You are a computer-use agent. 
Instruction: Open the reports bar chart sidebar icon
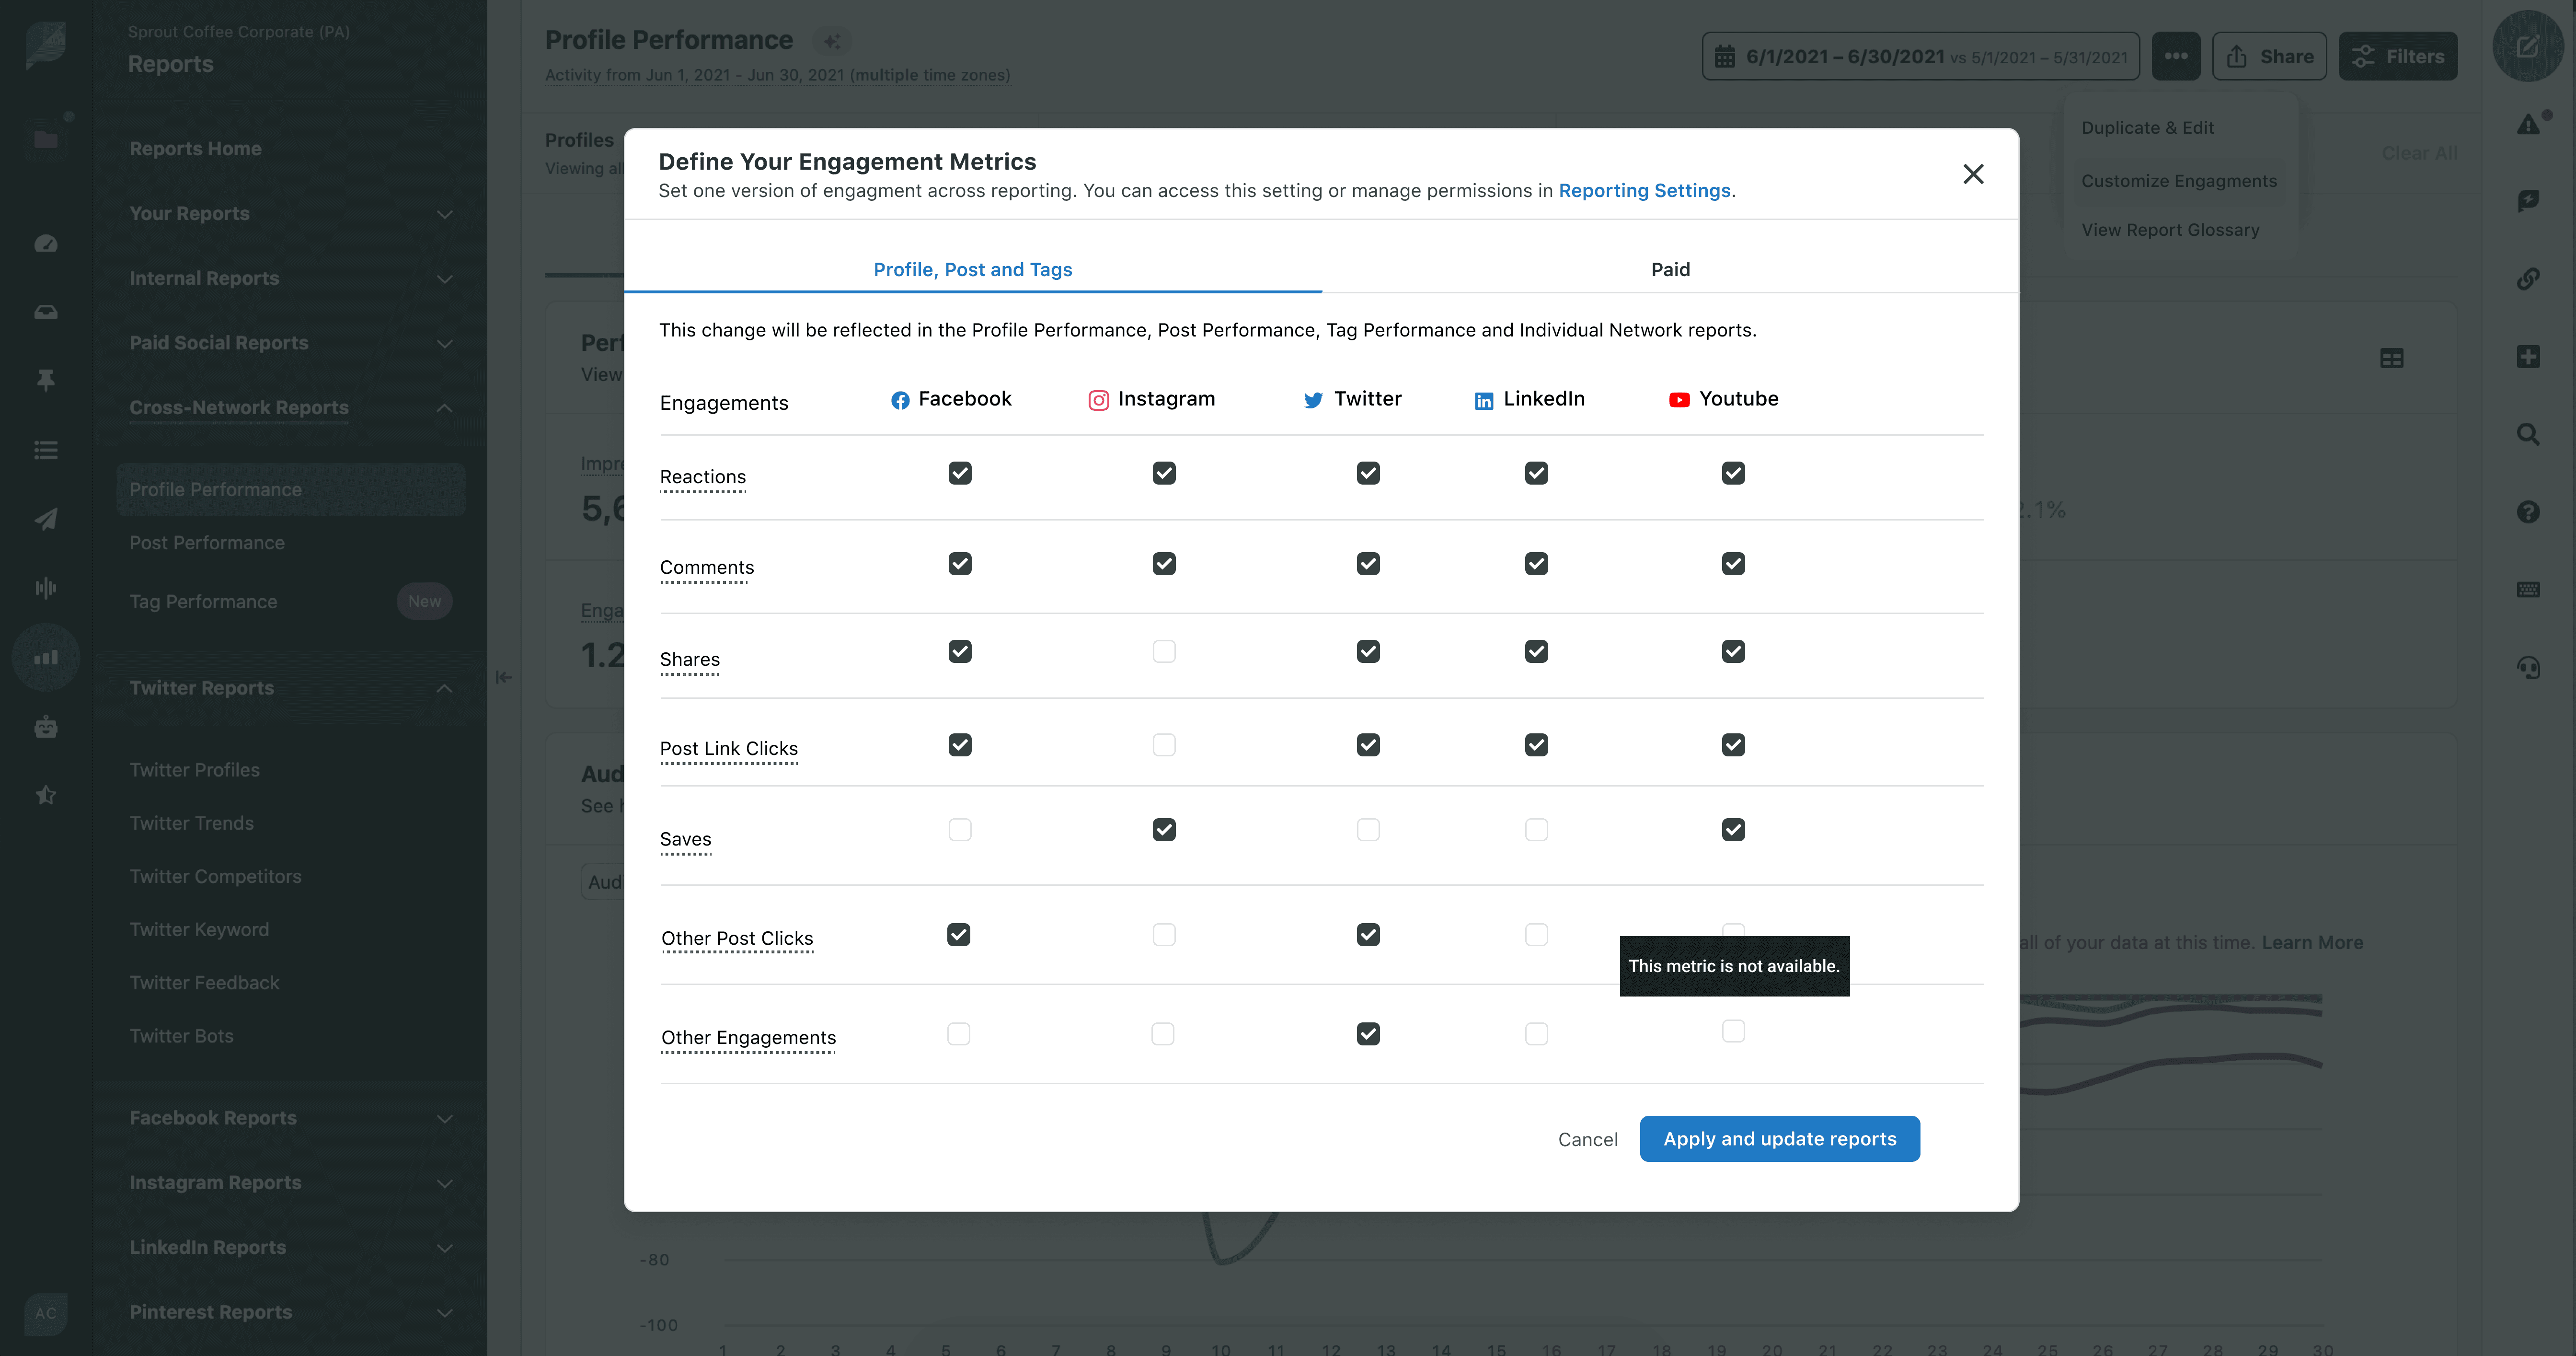[46, 657]
